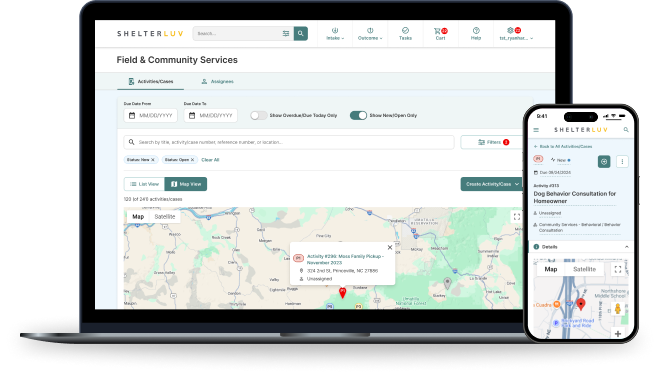This screenshot has width=660, height=374.
Task: Click the Street View pegman on phone map
Action: (x=618, y=308)
